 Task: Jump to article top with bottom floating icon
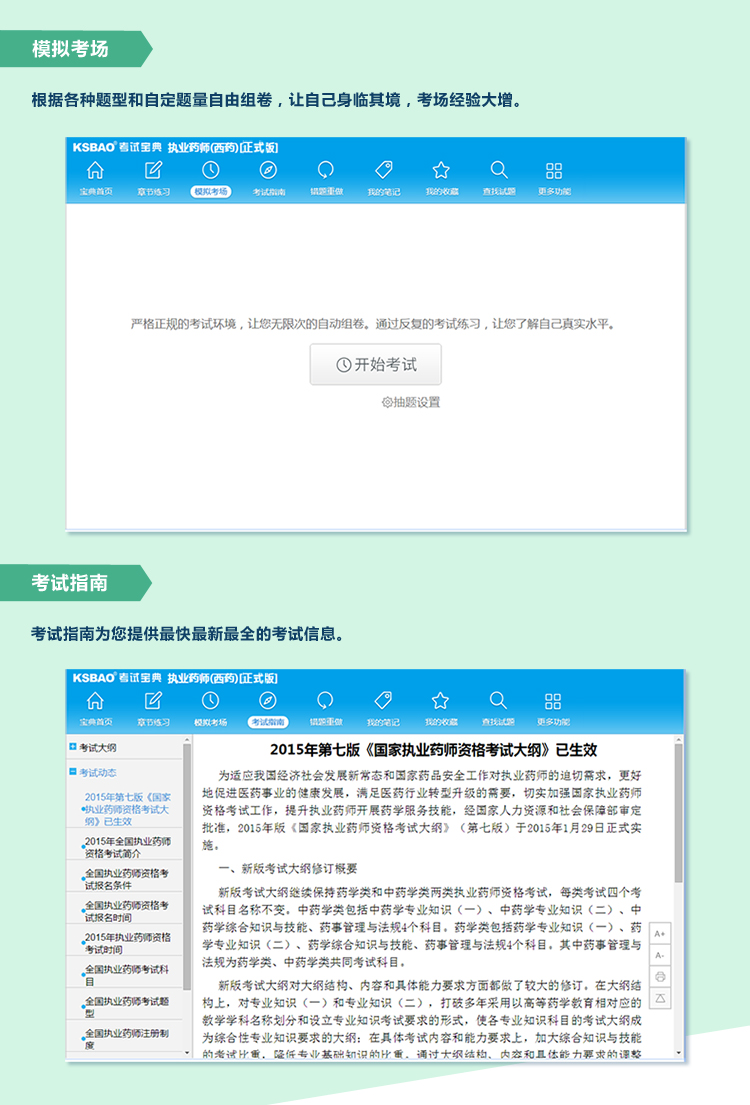[660, 998]
